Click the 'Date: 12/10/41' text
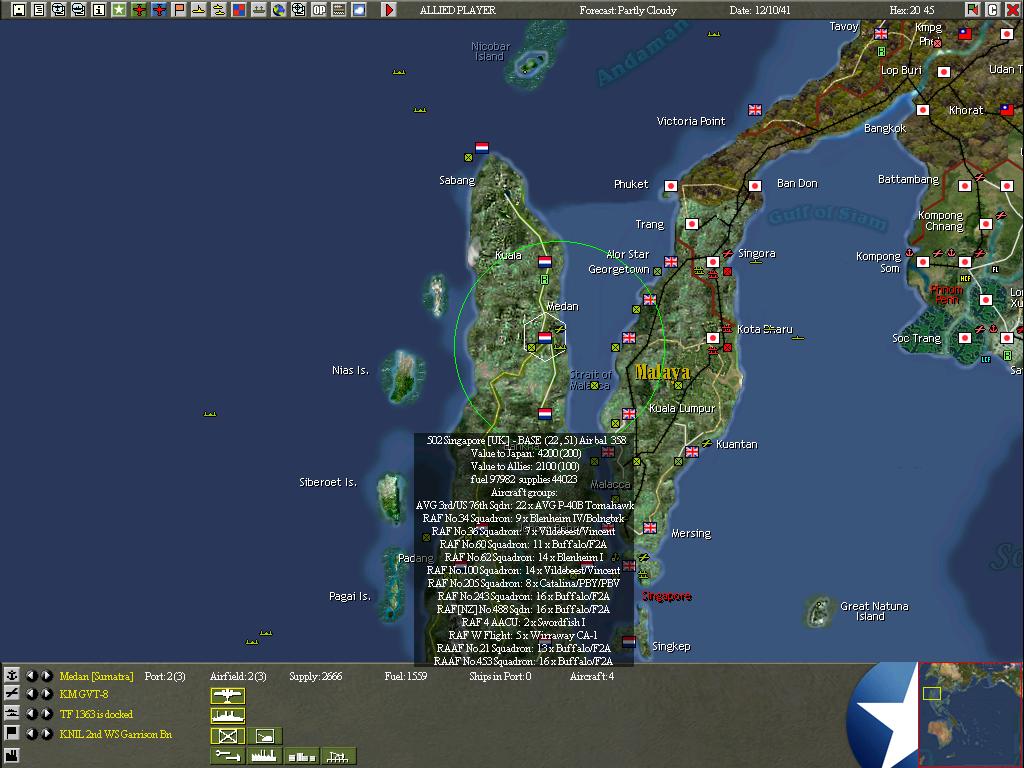The height and width of the screenshot is (768, 1024). [x=760, y=10]
